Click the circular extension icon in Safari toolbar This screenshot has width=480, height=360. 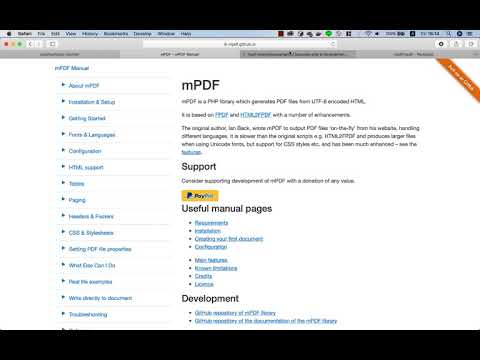(441, 44)
